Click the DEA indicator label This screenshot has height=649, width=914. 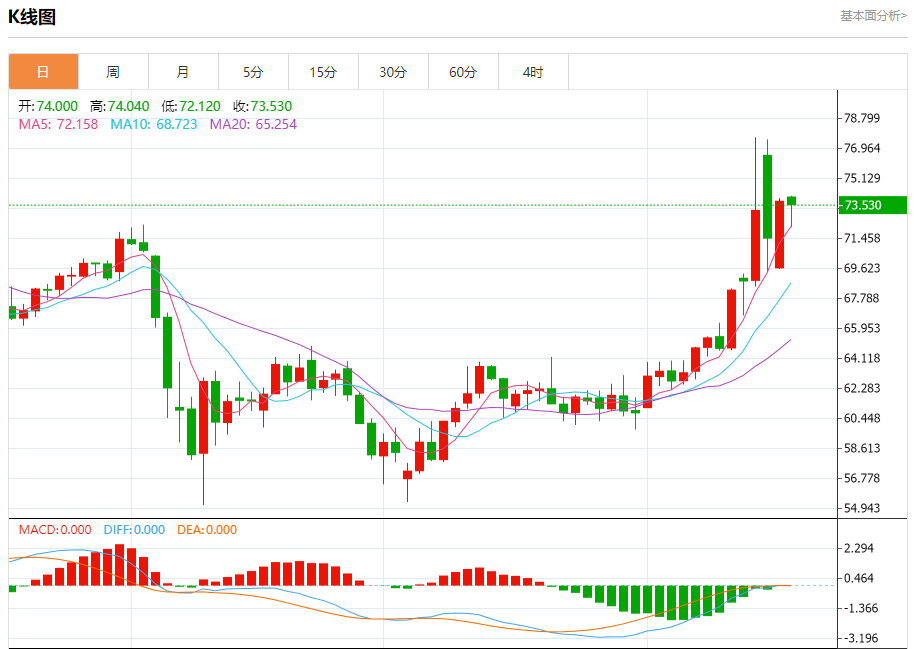[209, 530]
